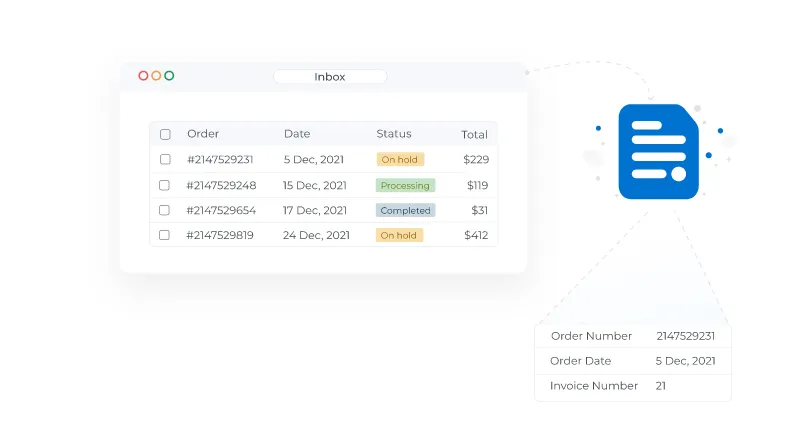Click the Completed status badge

point(406,210)
